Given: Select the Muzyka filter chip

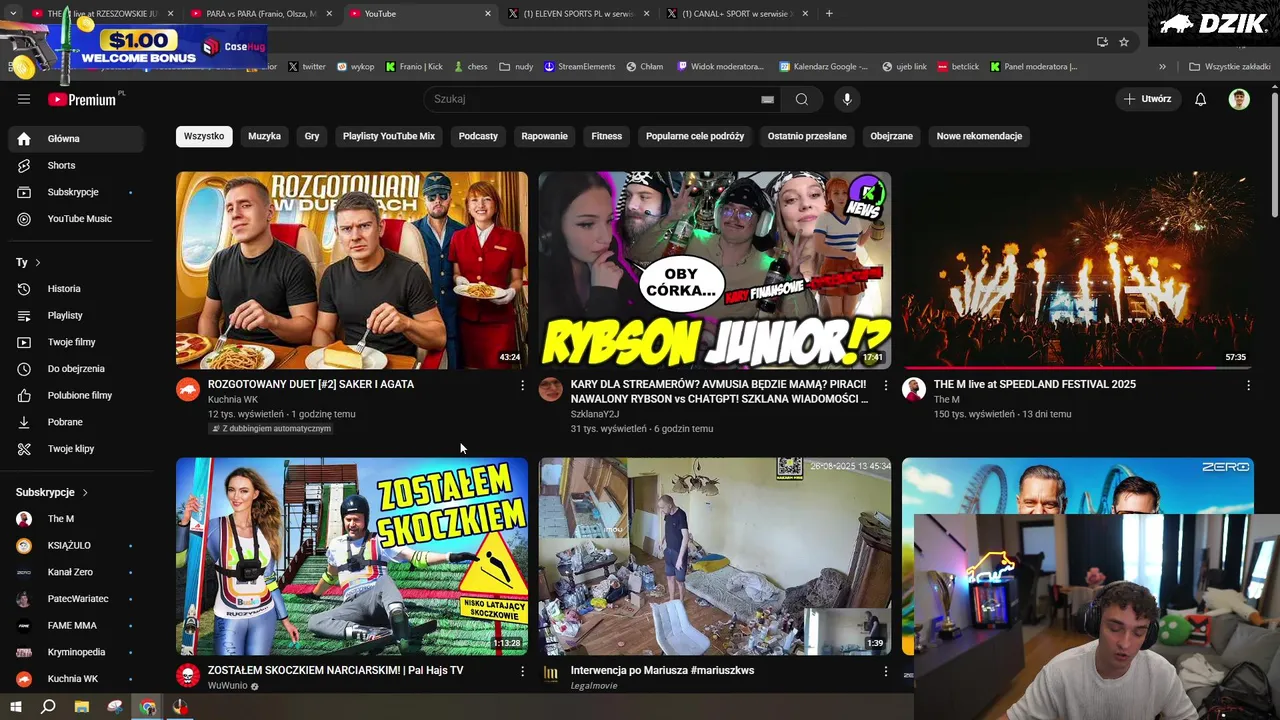Looking at the screenshot, I should [264, 136].
